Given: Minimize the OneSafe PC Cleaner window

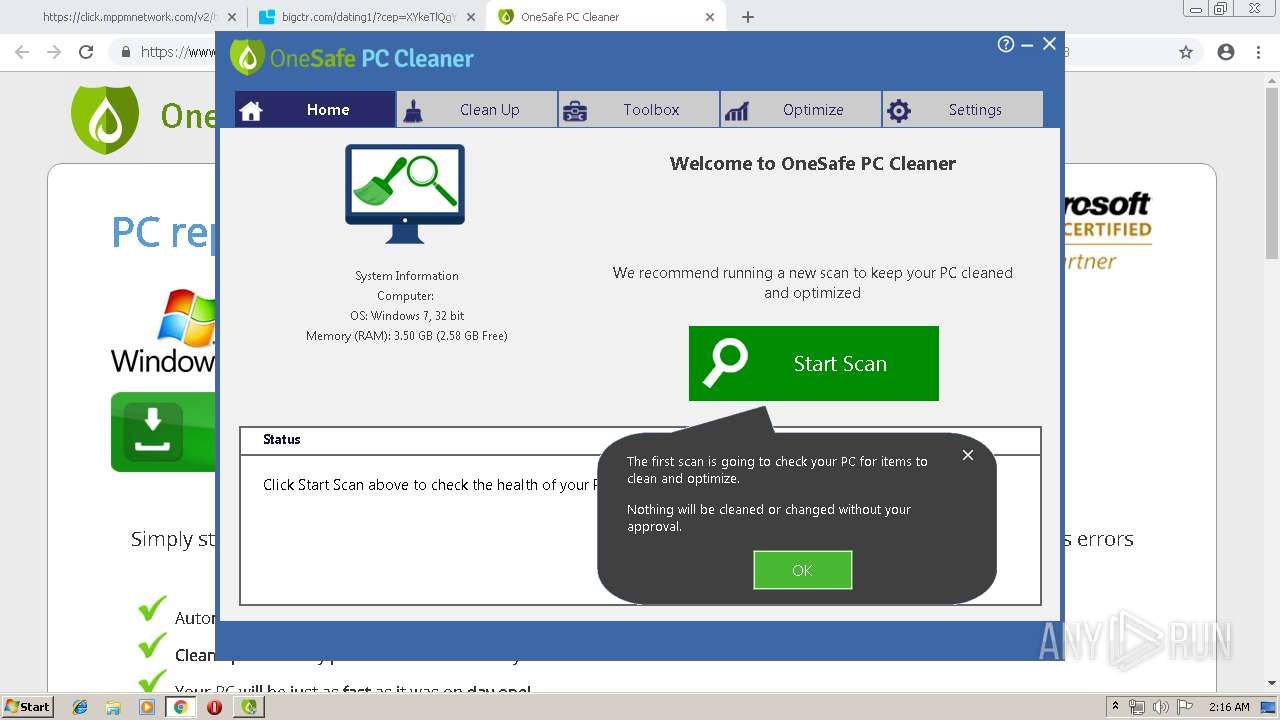Looking at the screenshot, I should coord(1027,44).
